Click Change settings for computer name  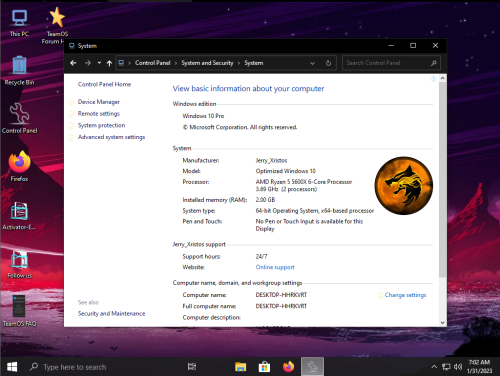[405, 295]
